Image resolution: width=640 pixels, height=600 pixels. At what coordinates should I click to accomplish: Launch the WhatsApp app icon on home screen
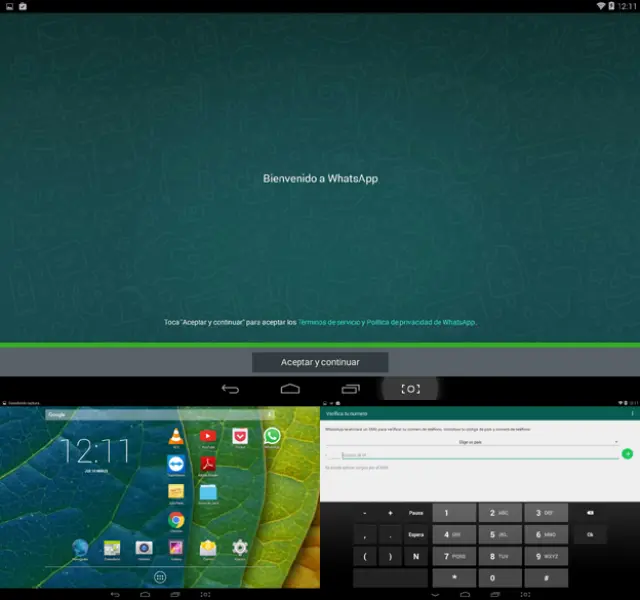coord(272,436)
